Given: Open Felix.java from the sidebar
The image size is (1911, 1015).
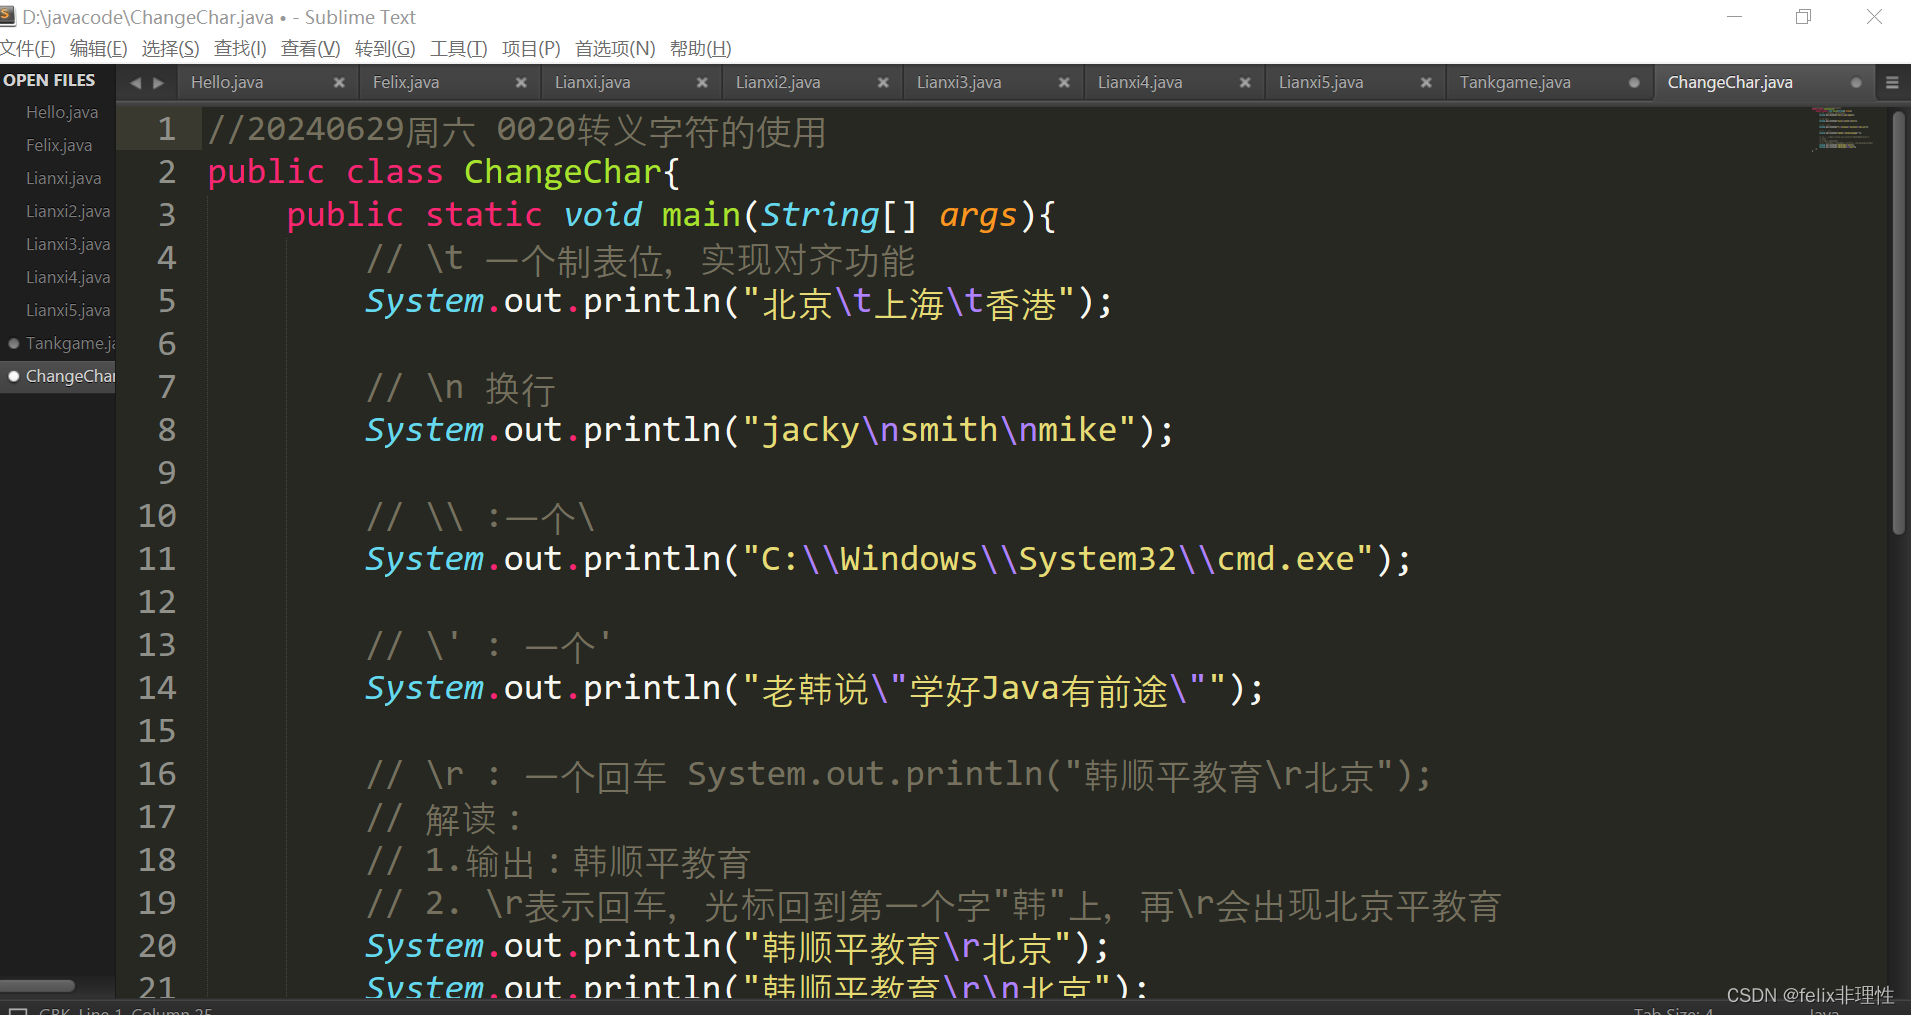Looking at the screenshot, I should tap(59, 145).
